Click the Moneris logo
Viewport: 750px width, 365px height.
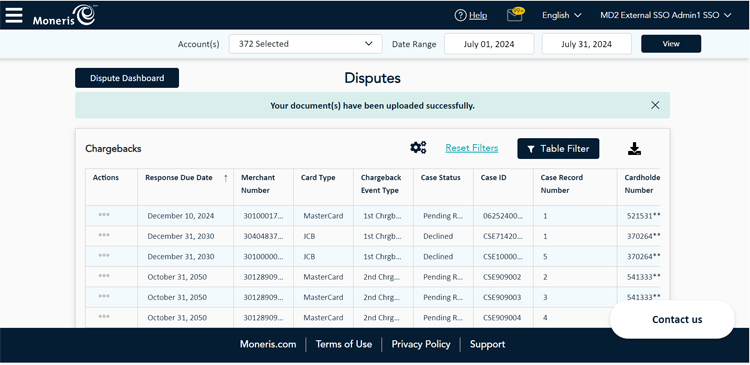pyautogui.click(x=64, y=15)
